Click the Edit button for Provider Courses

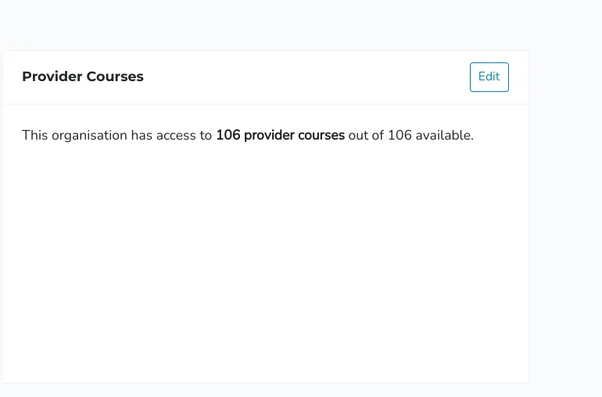click(489, 77)
